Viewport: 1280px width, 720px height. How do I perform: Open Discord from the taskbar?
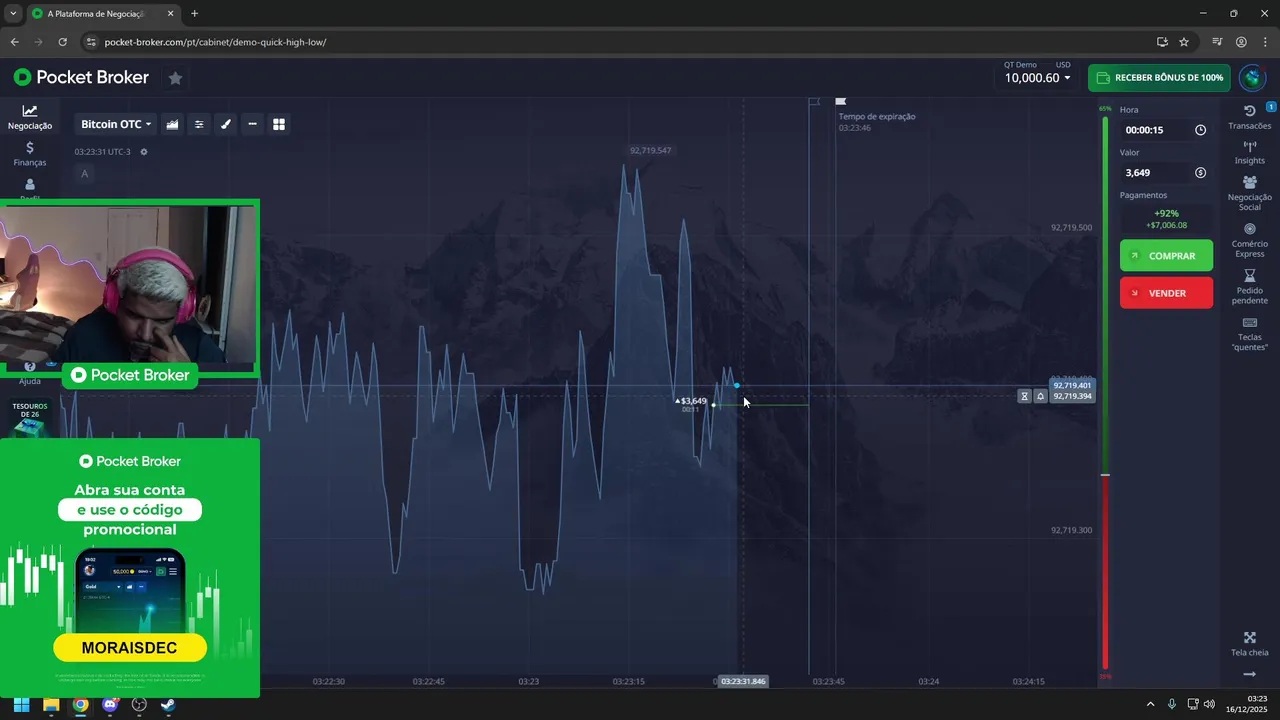[110, 704]
